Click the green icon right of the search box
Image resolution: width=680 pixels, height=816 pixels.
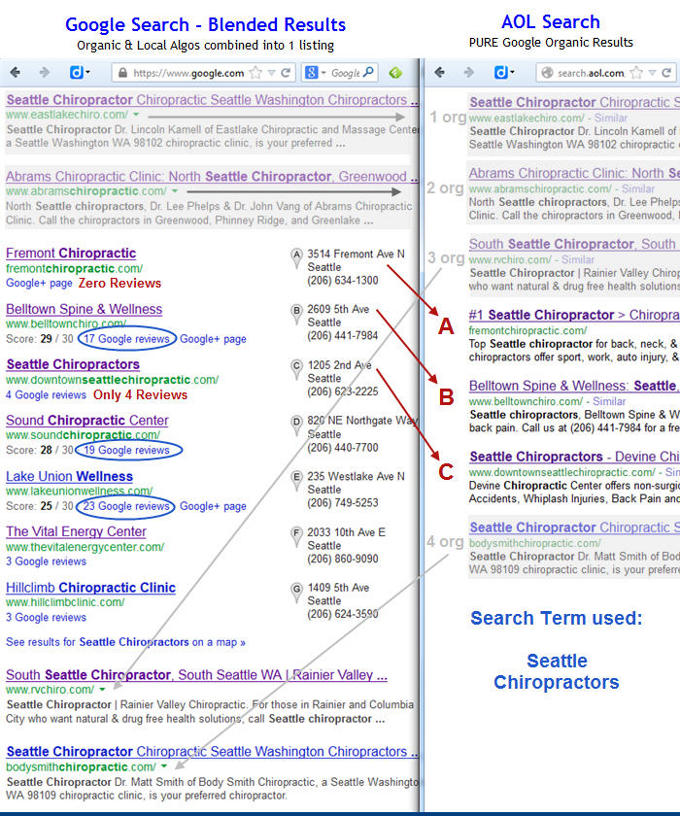pos(396,73)
